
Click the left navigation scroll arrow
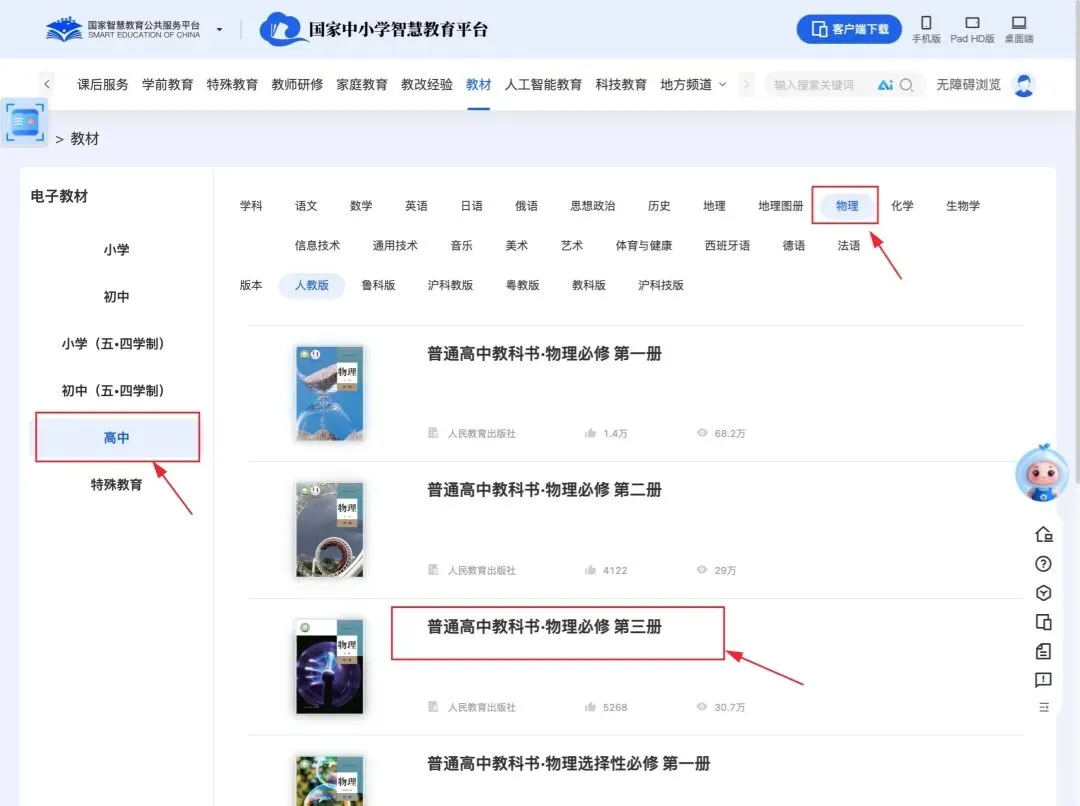click(x=47, y=84)
